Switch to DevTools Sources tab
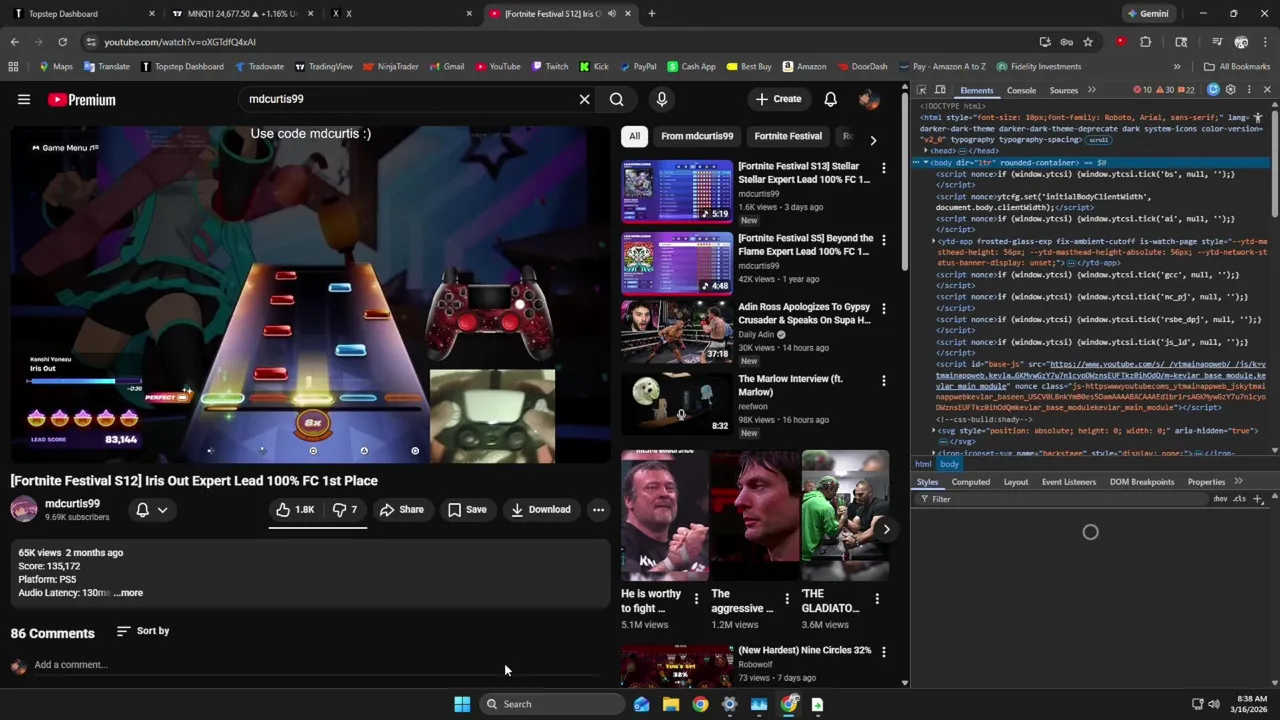The image size is (1280, 720). click(x=1064, y=90)
